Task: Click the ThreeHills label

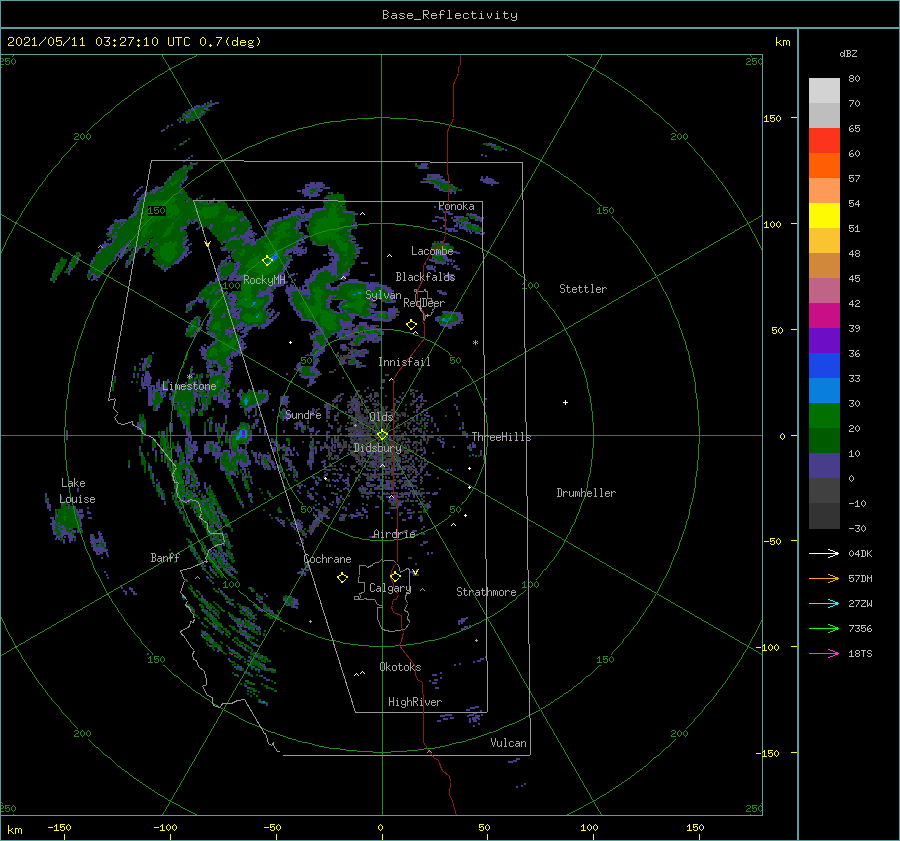Action: (502, 437)
